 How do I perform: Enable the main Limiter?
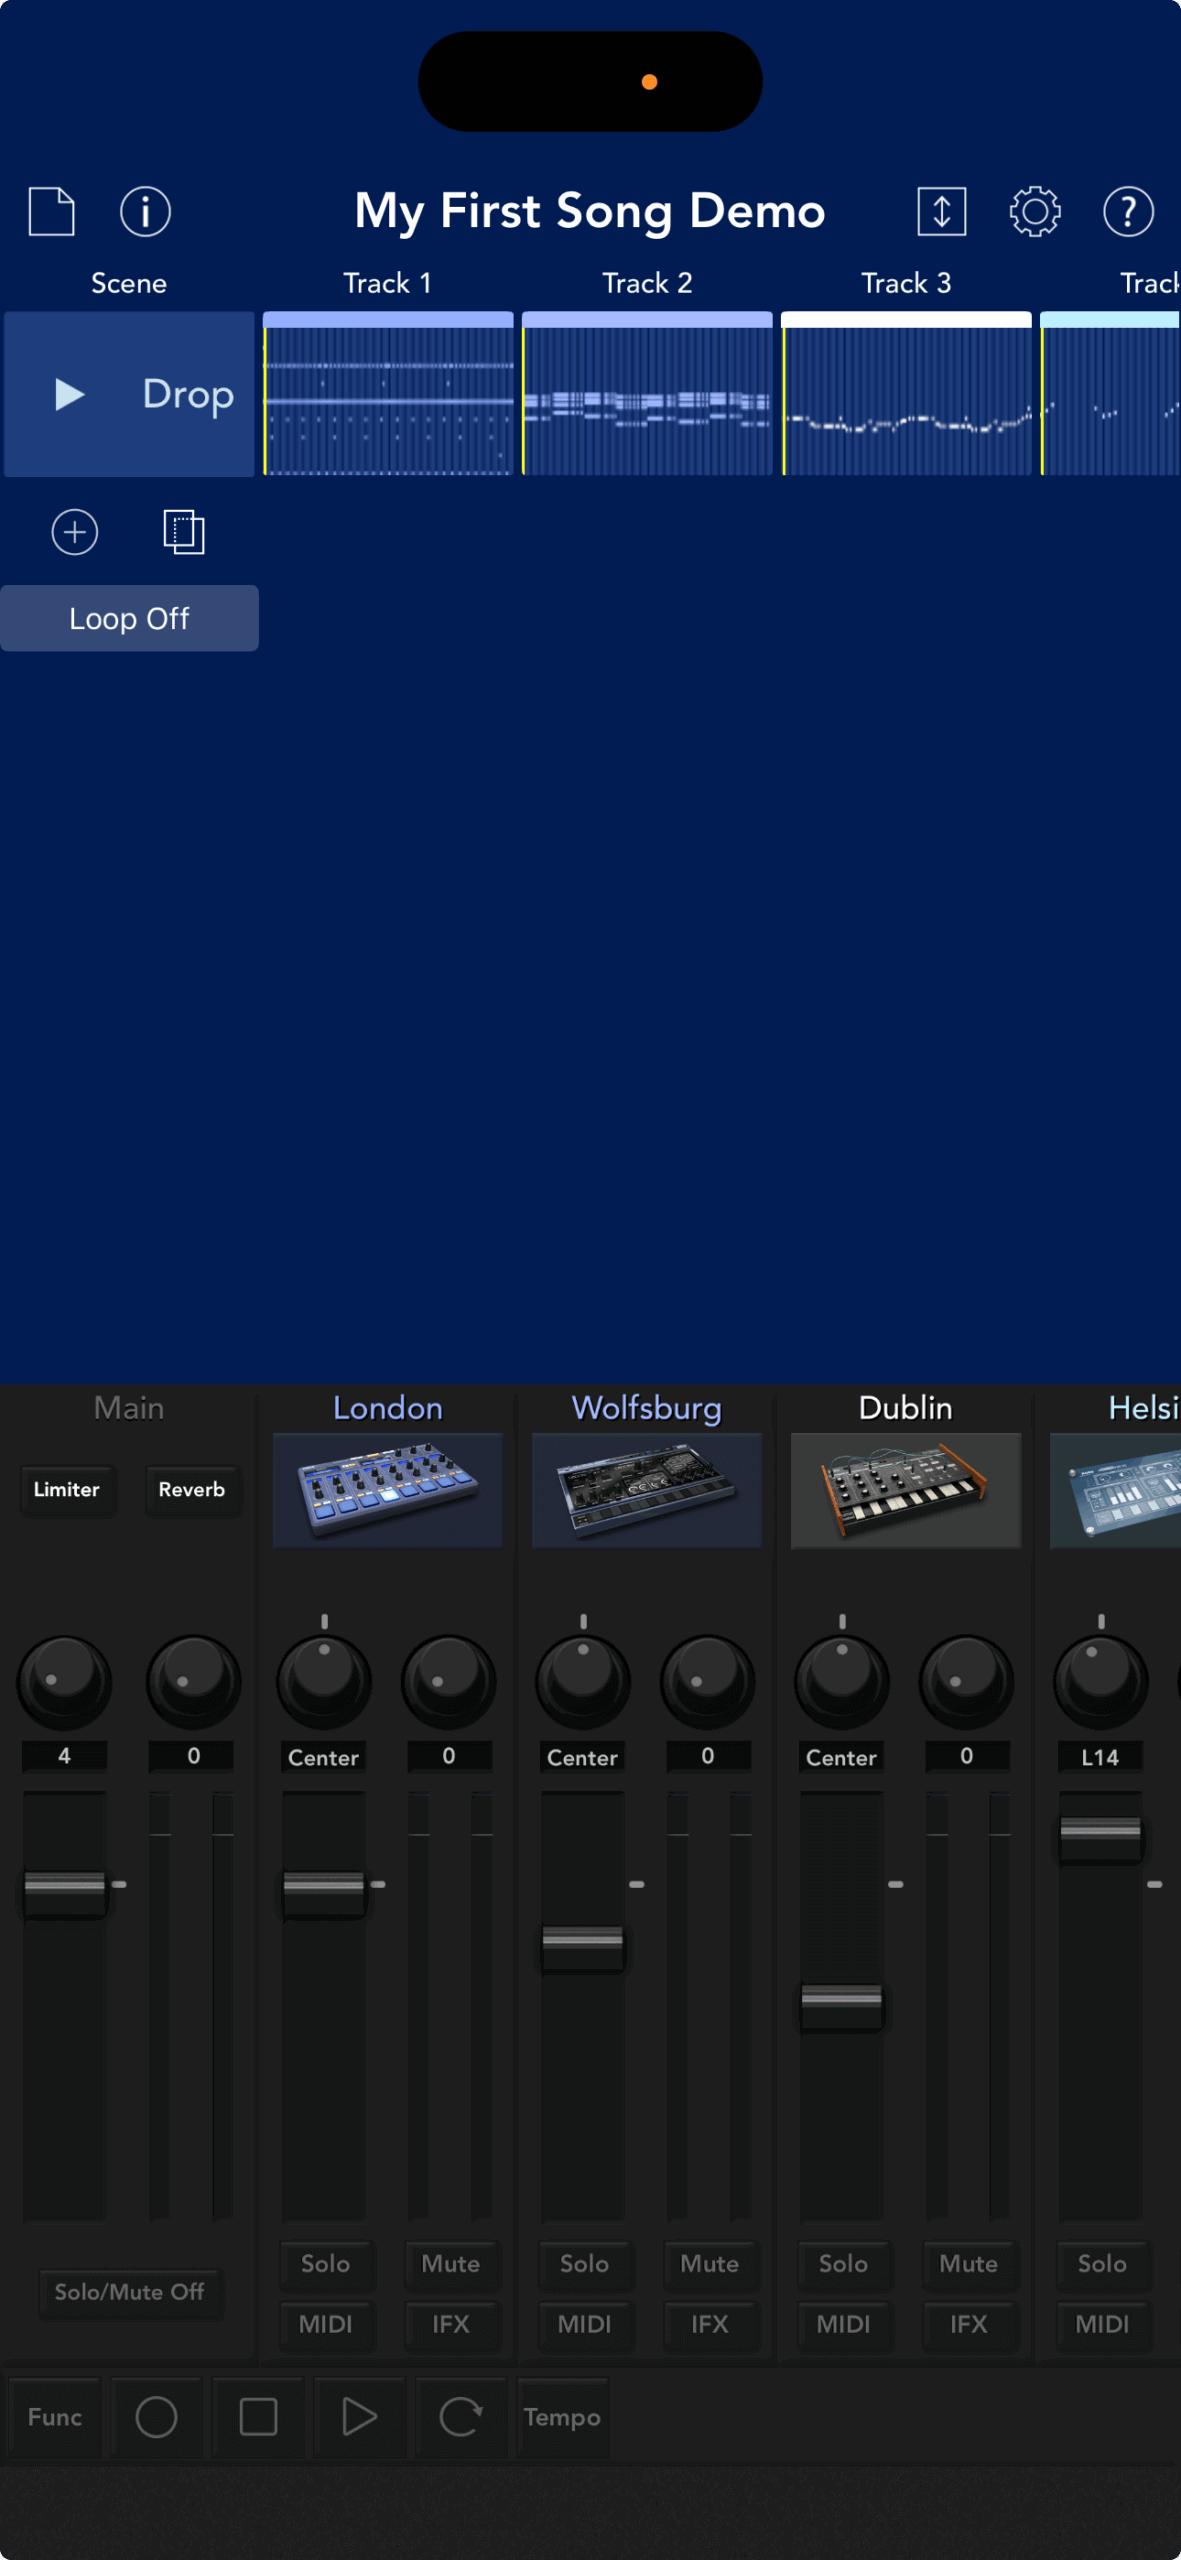coord(67,1490)
